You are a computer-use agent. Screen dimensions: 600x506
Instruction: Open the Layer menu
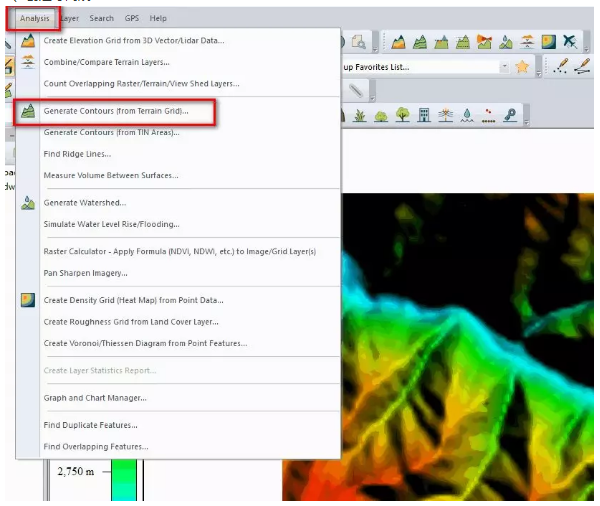point(70,18)
